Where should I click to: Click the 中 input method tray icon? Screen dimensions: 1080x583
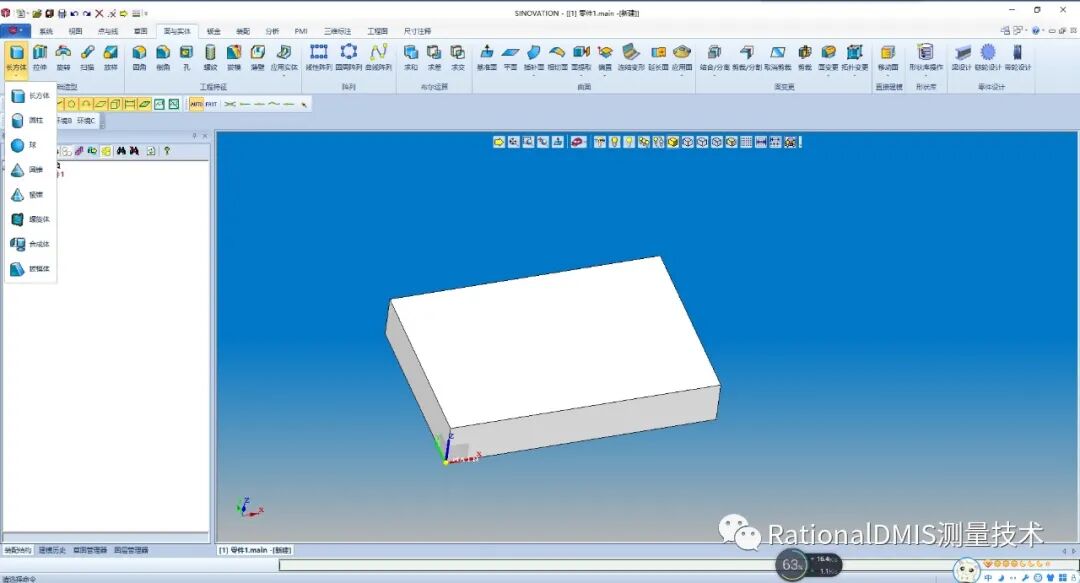point(988,577)
